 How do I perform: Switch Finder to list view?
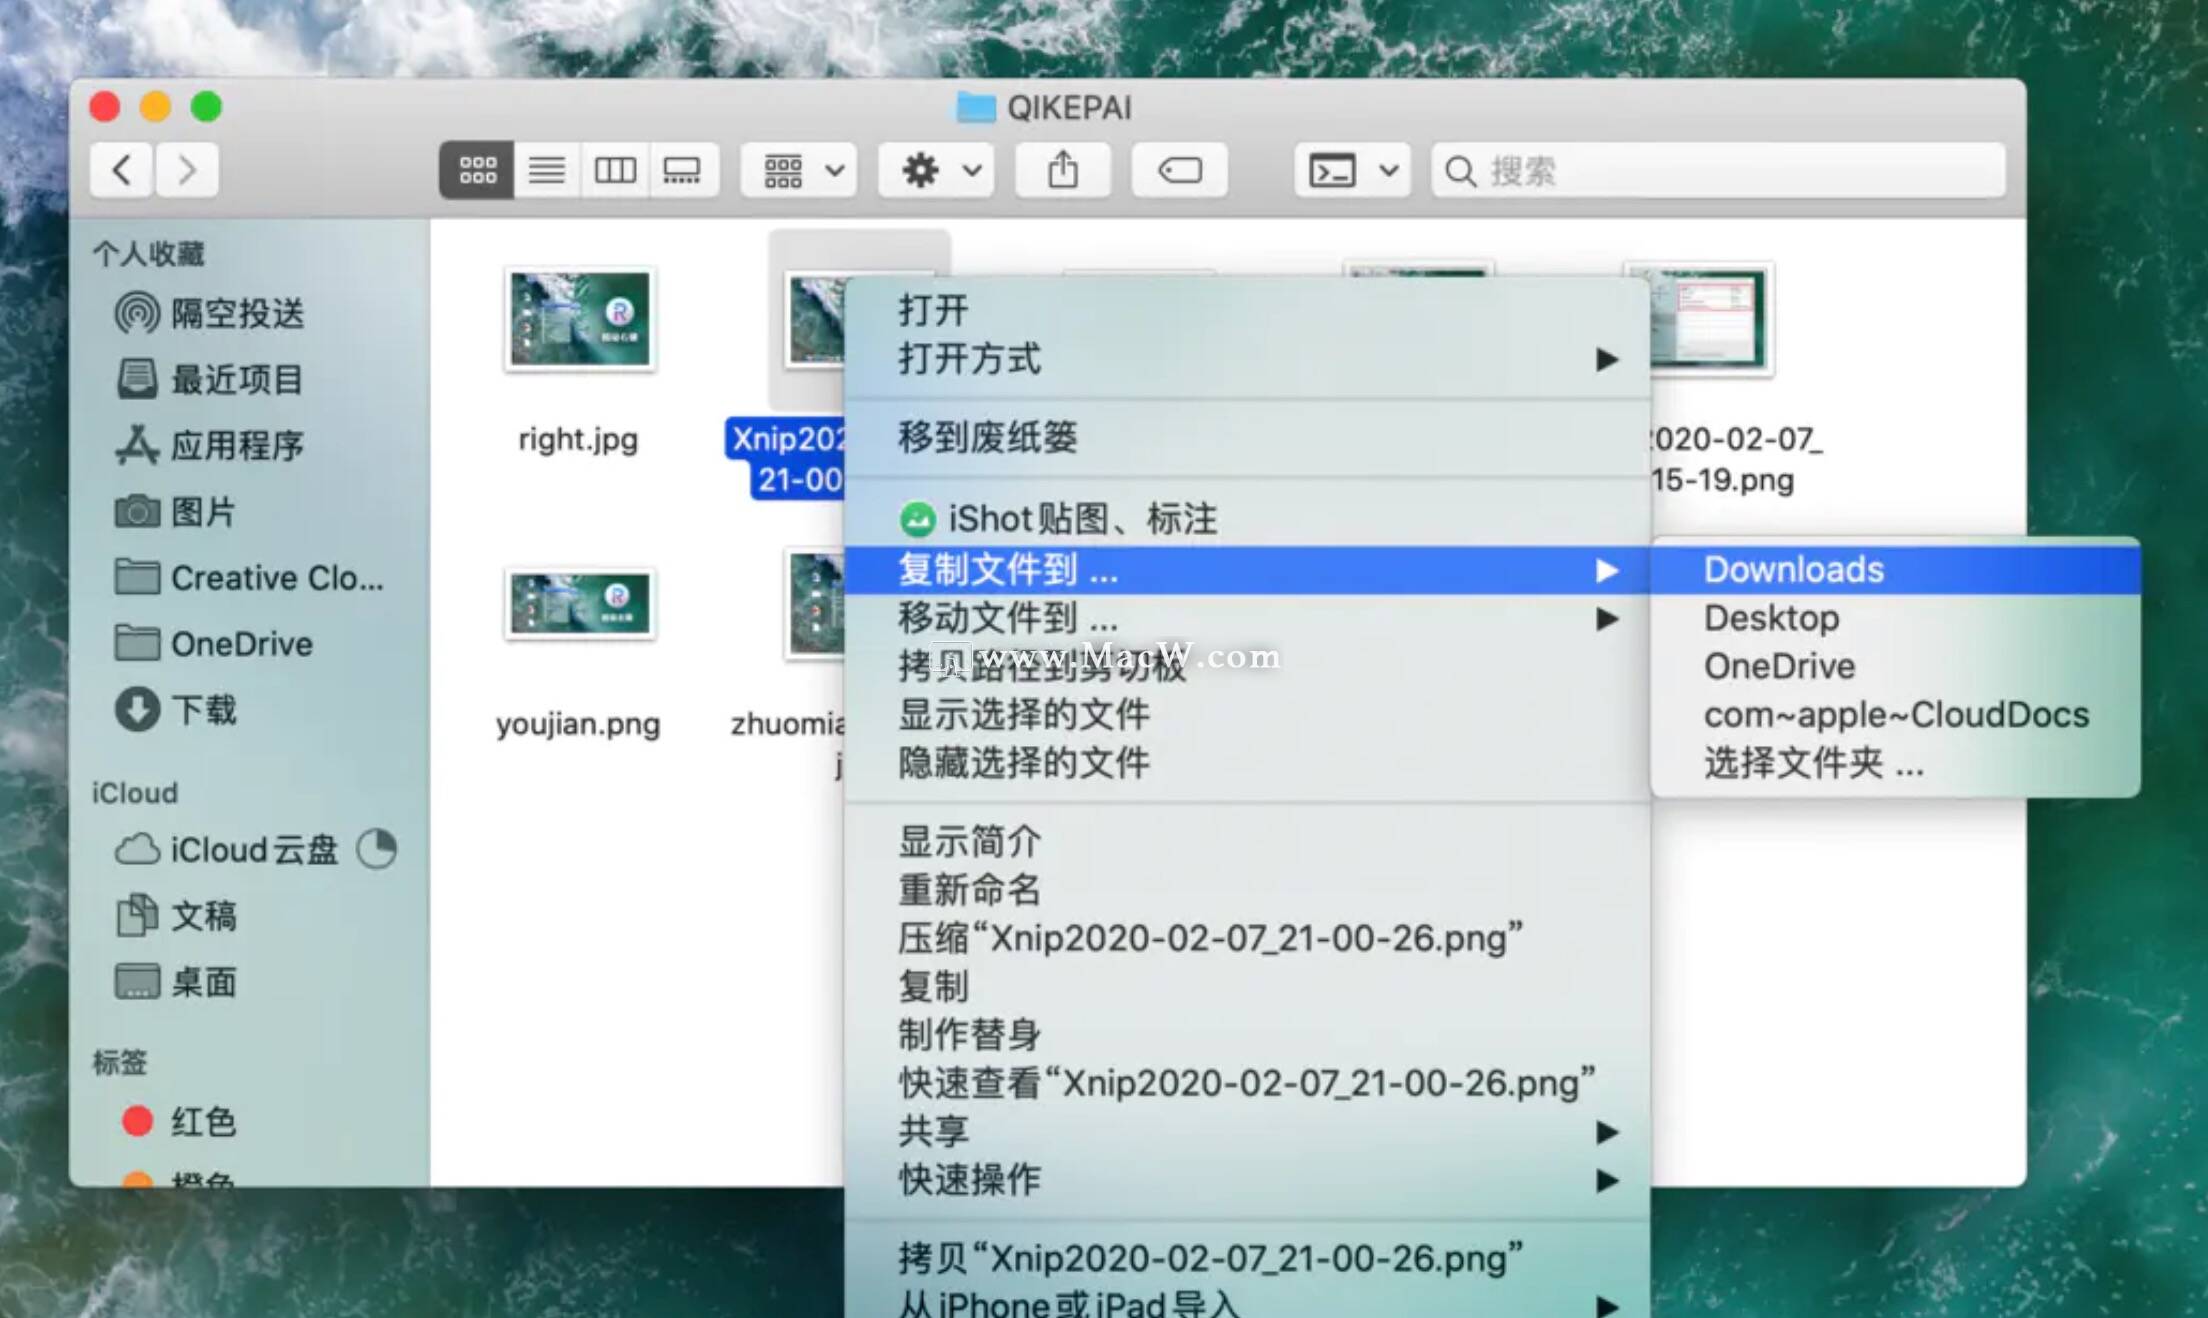click(546, 170)
